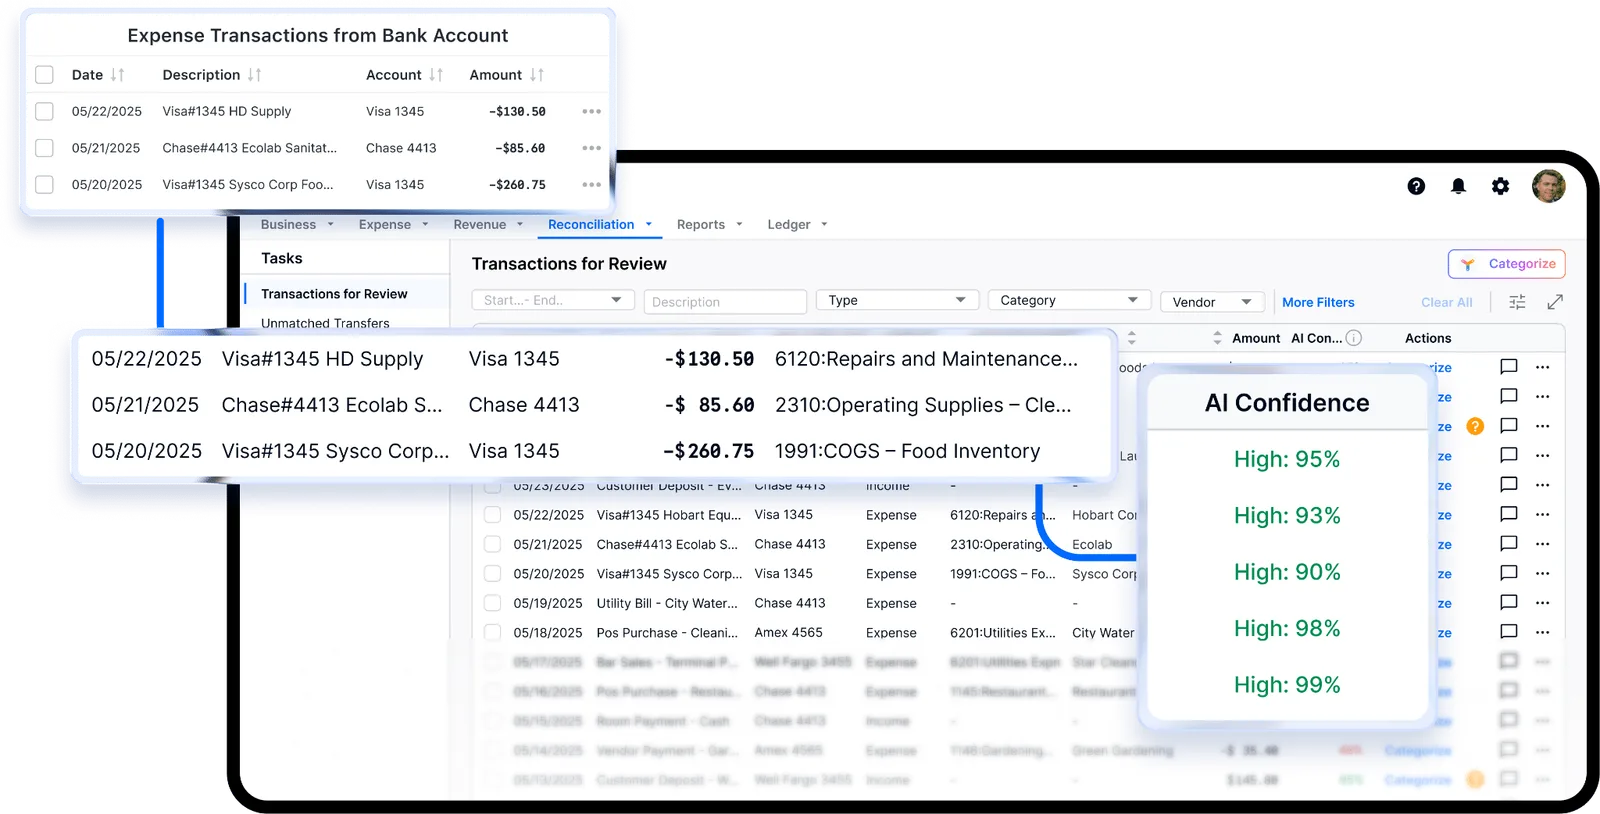Open the user profile avatar
1600x814 pixels.
[1549, 186]
